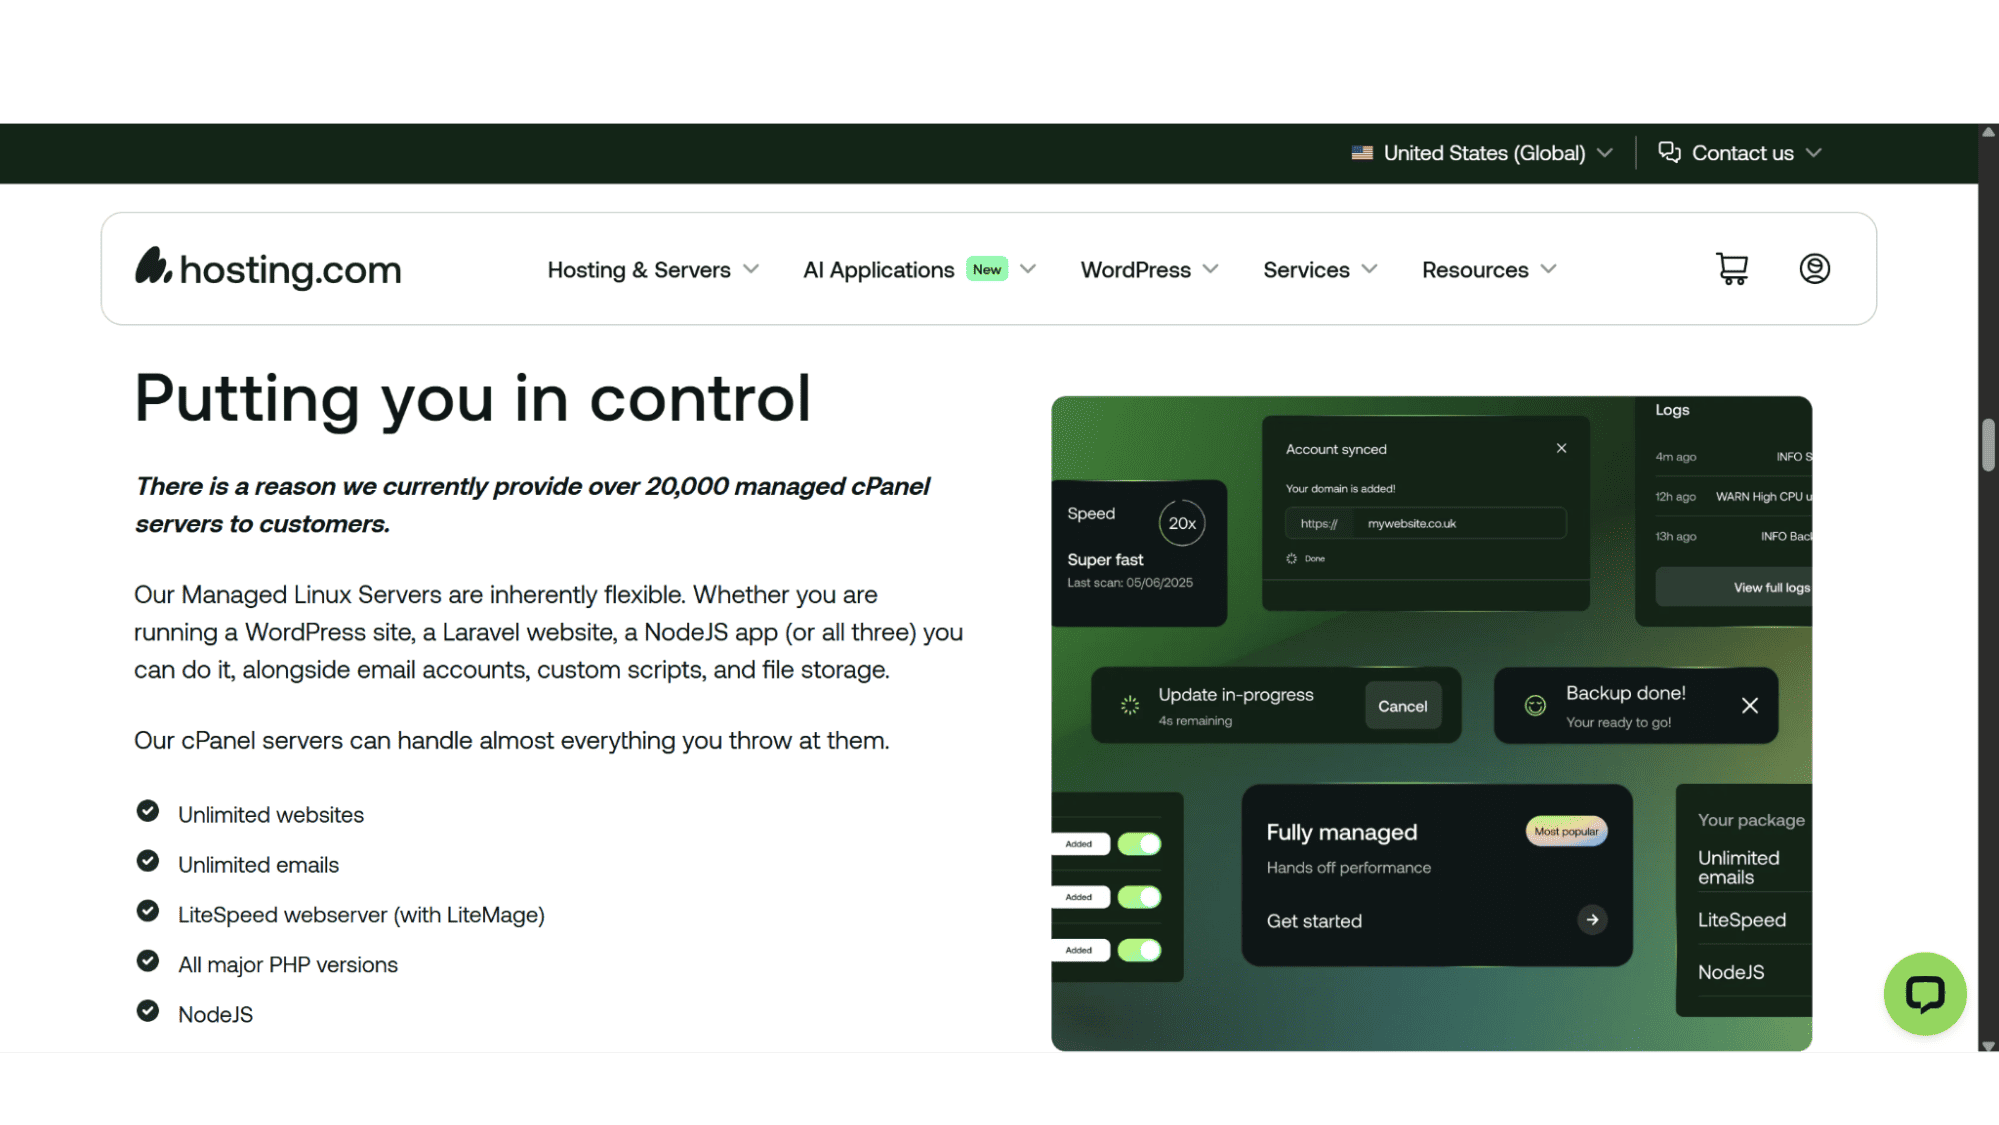Click 'LiteSpeed webserver (with LiteMage)' text
1999x1125 pixels.
(x=361, y=915)
